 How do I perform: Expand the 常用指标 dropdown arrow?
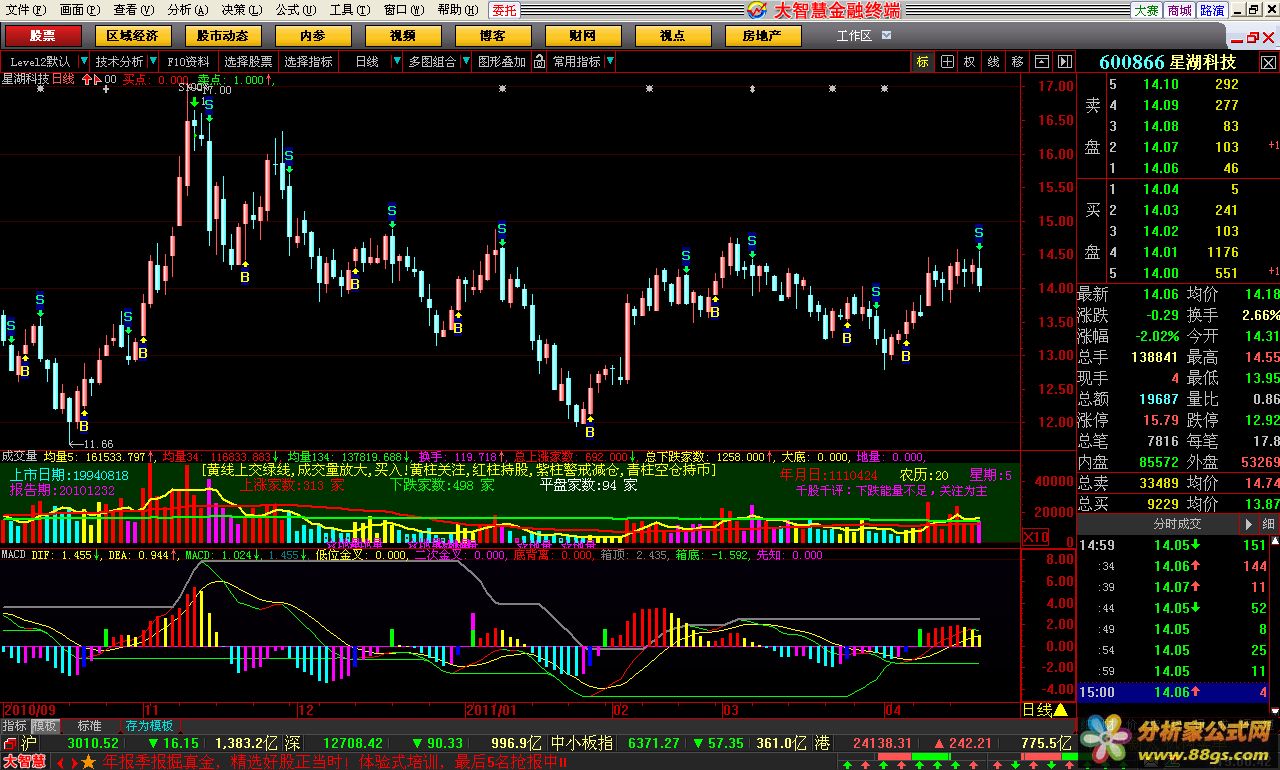609,62
